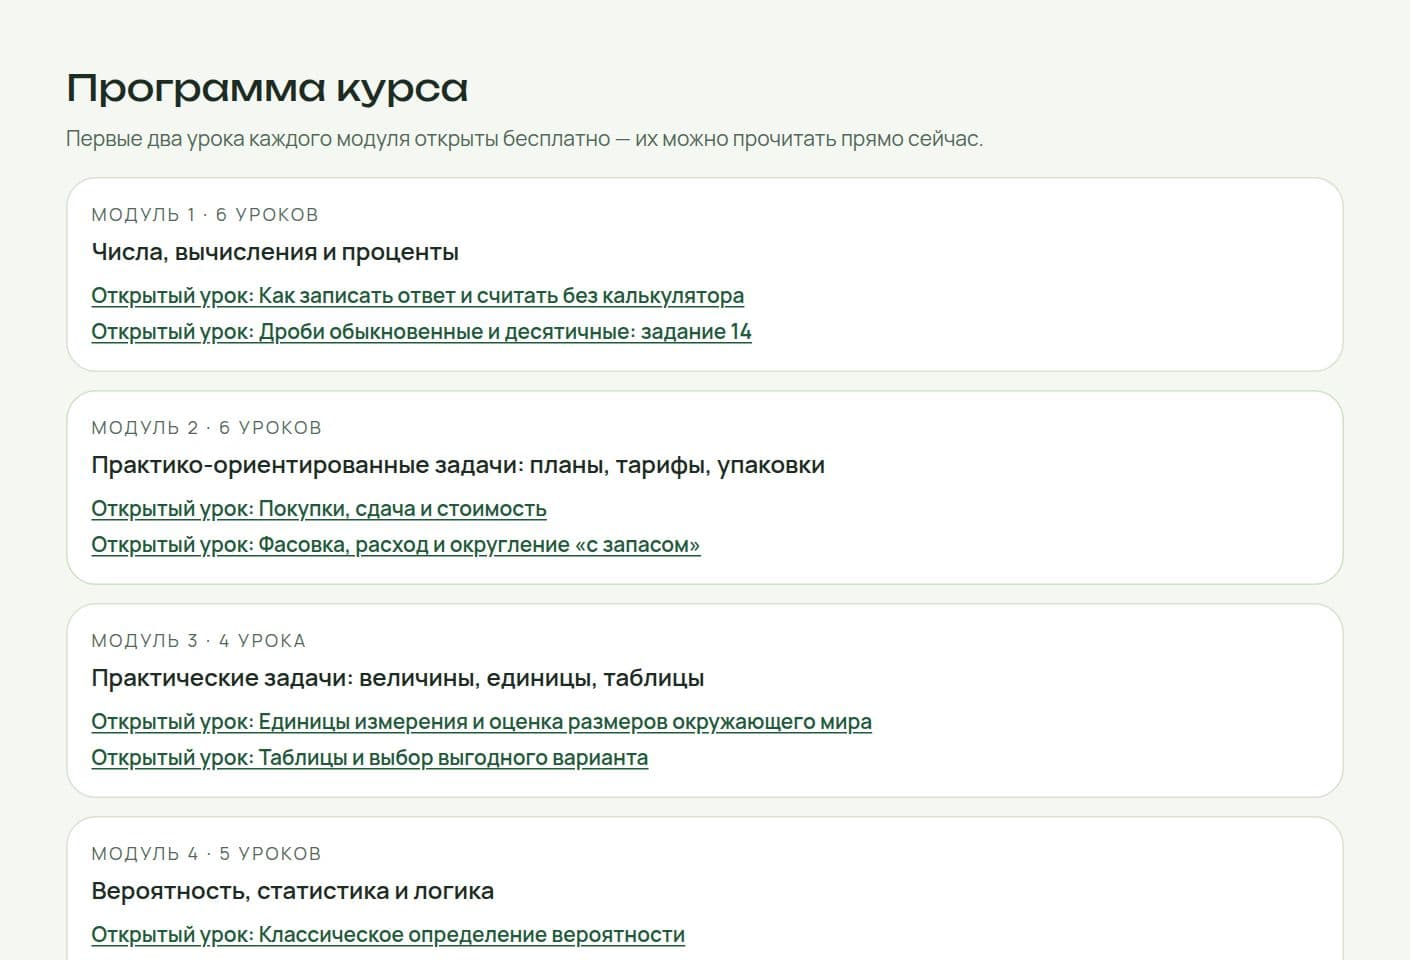Screen dimensions: 1410x960
Task: Click the title «Практические задачи: величины, единицы, таблицы»
Action: 398,678
